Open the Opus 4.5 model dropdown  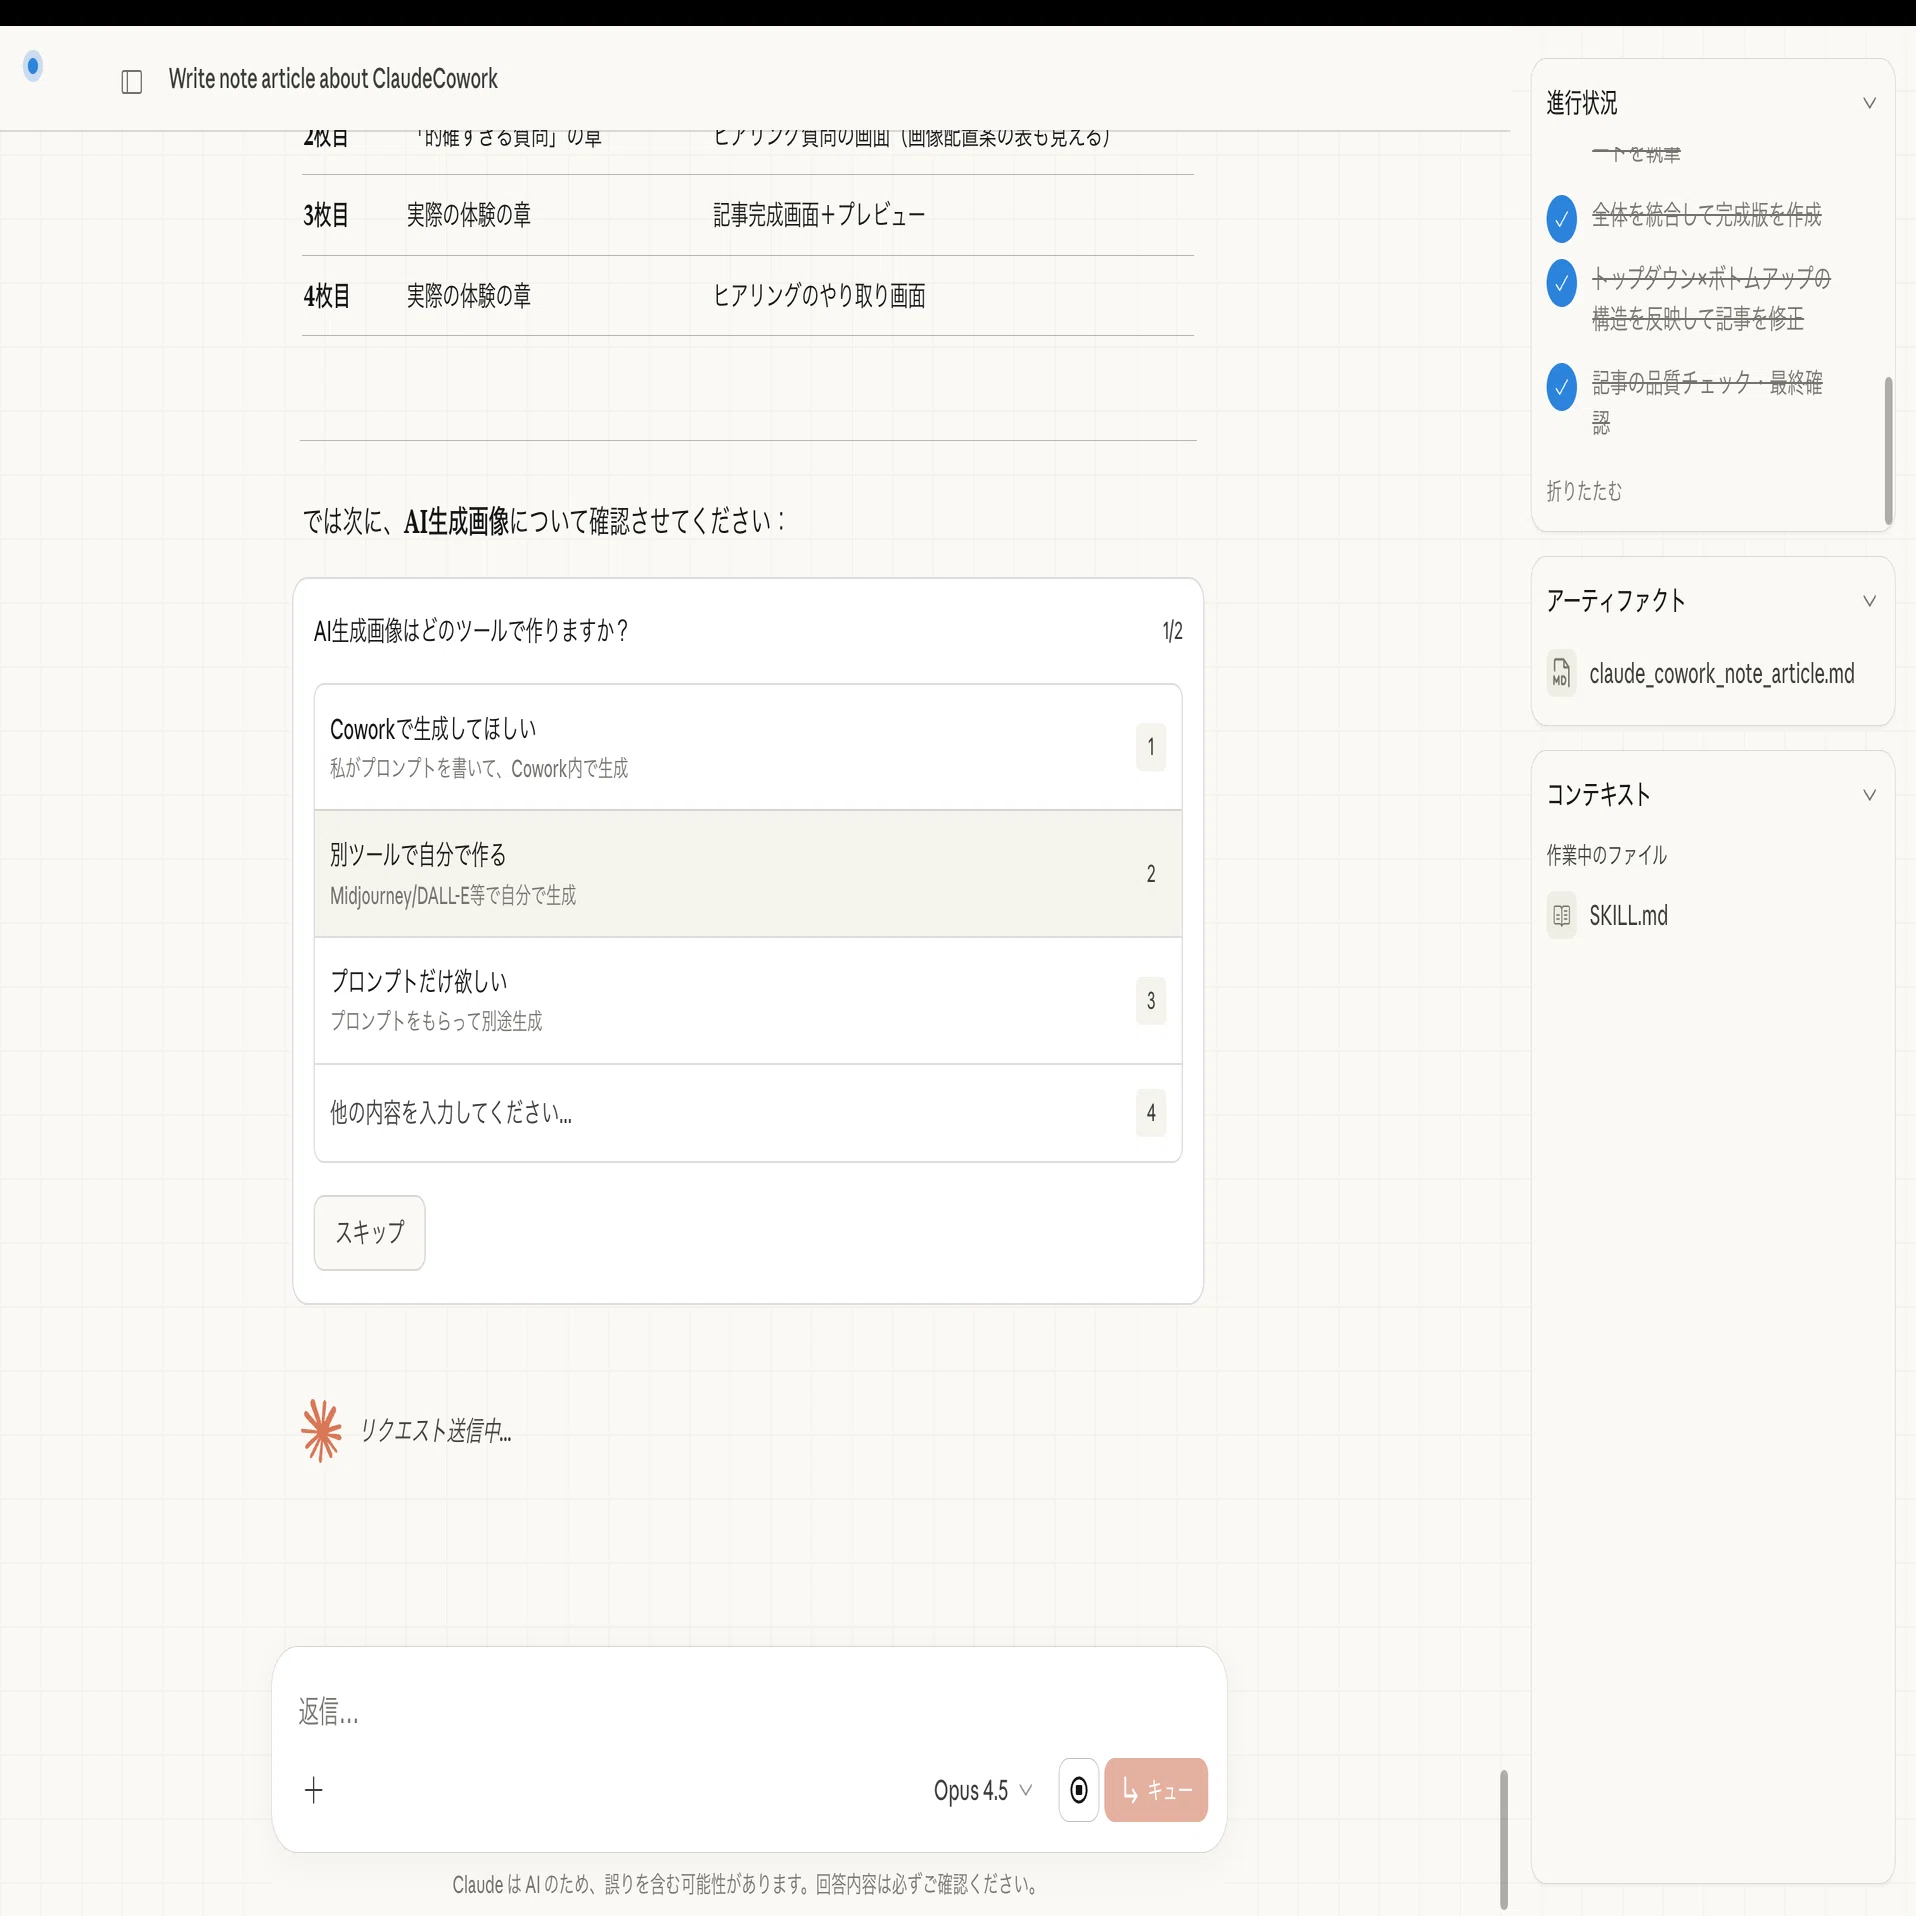tap(982, 1790)
